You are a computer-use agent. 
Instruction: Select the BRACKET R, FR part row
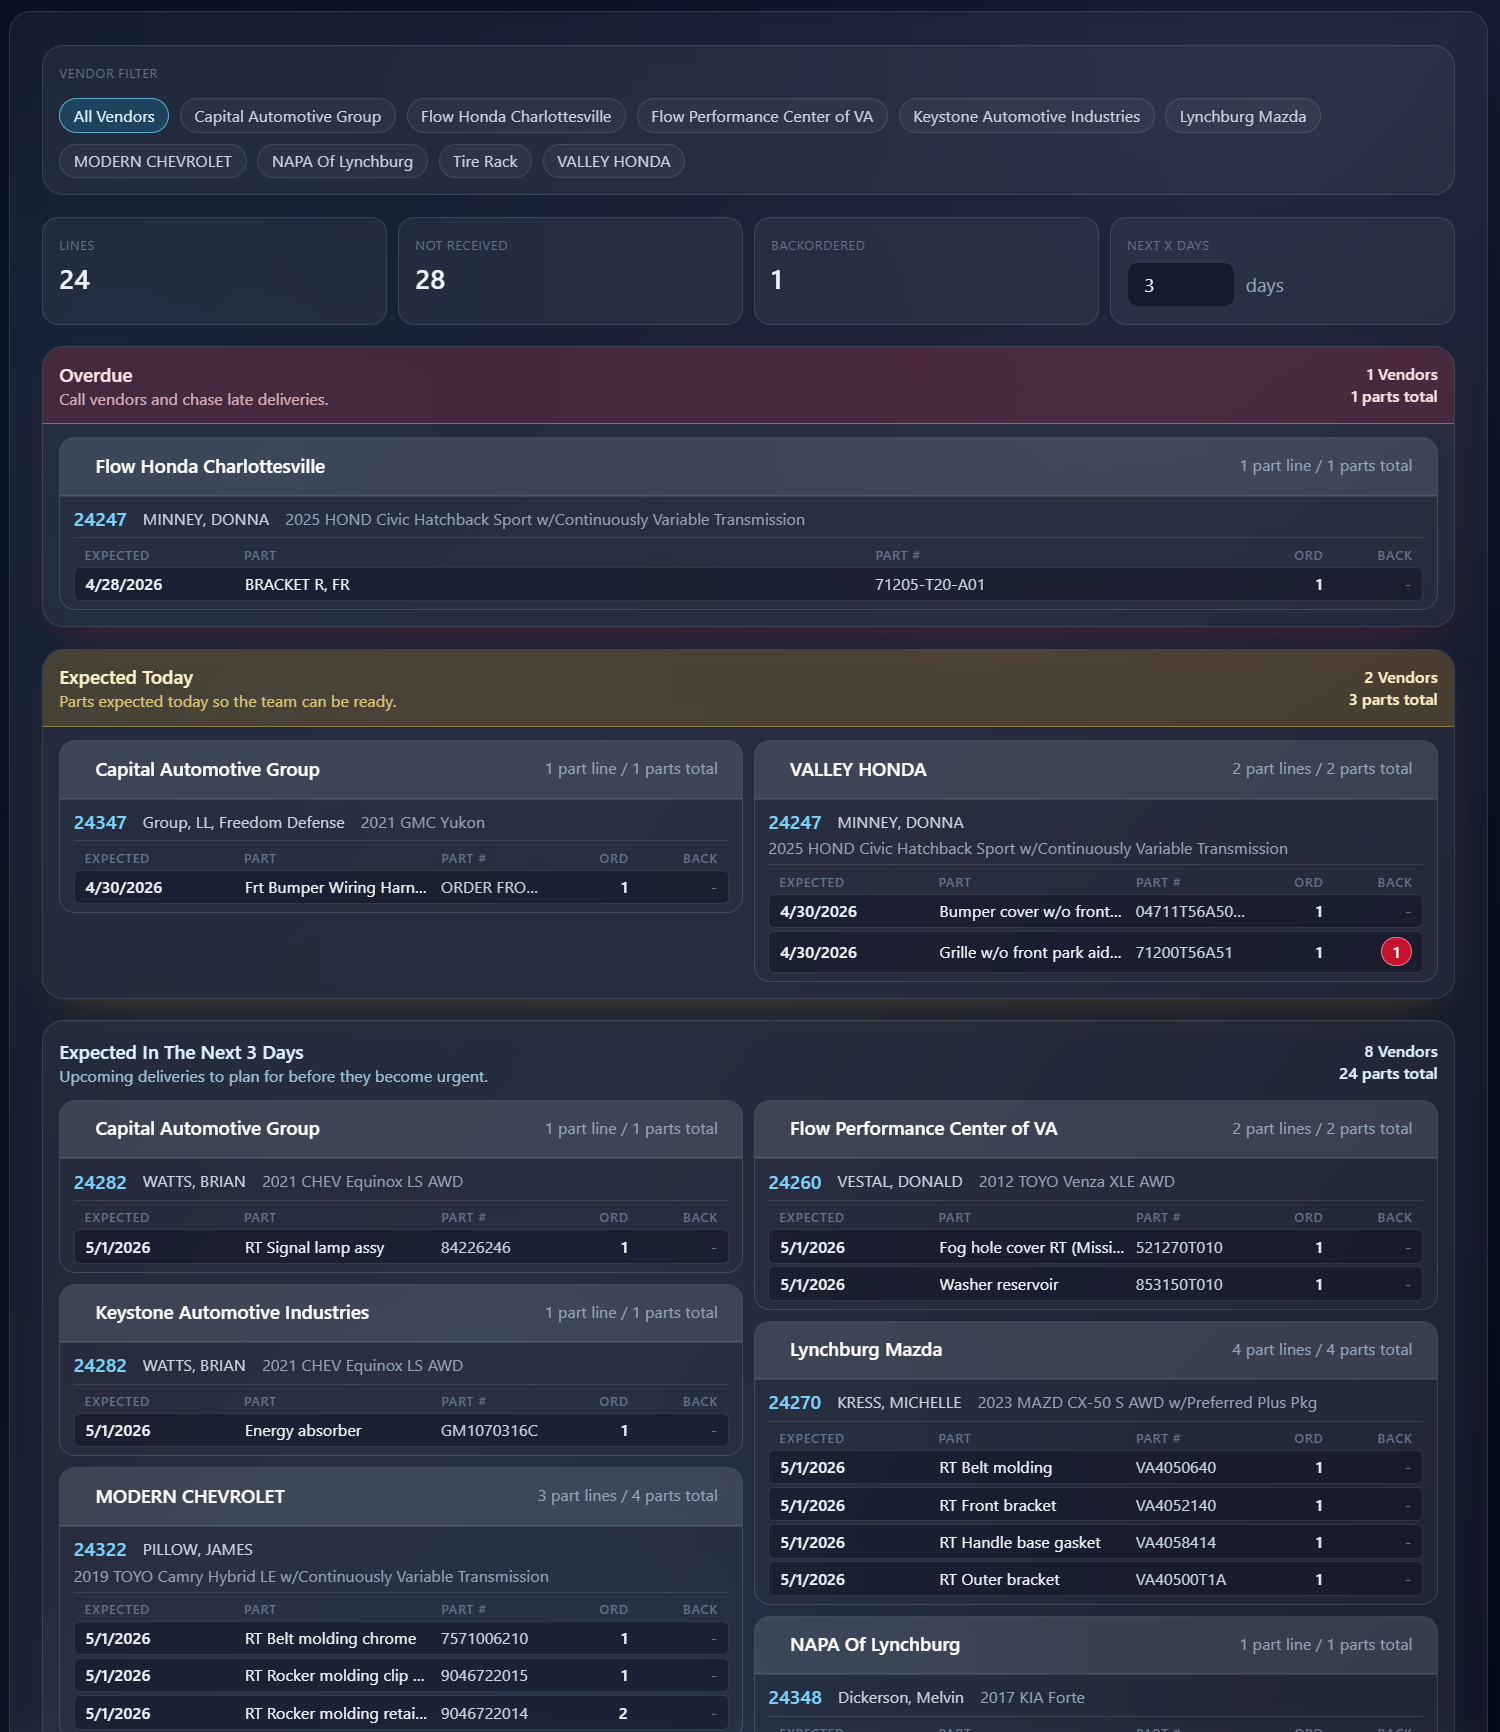pos(748,584)
